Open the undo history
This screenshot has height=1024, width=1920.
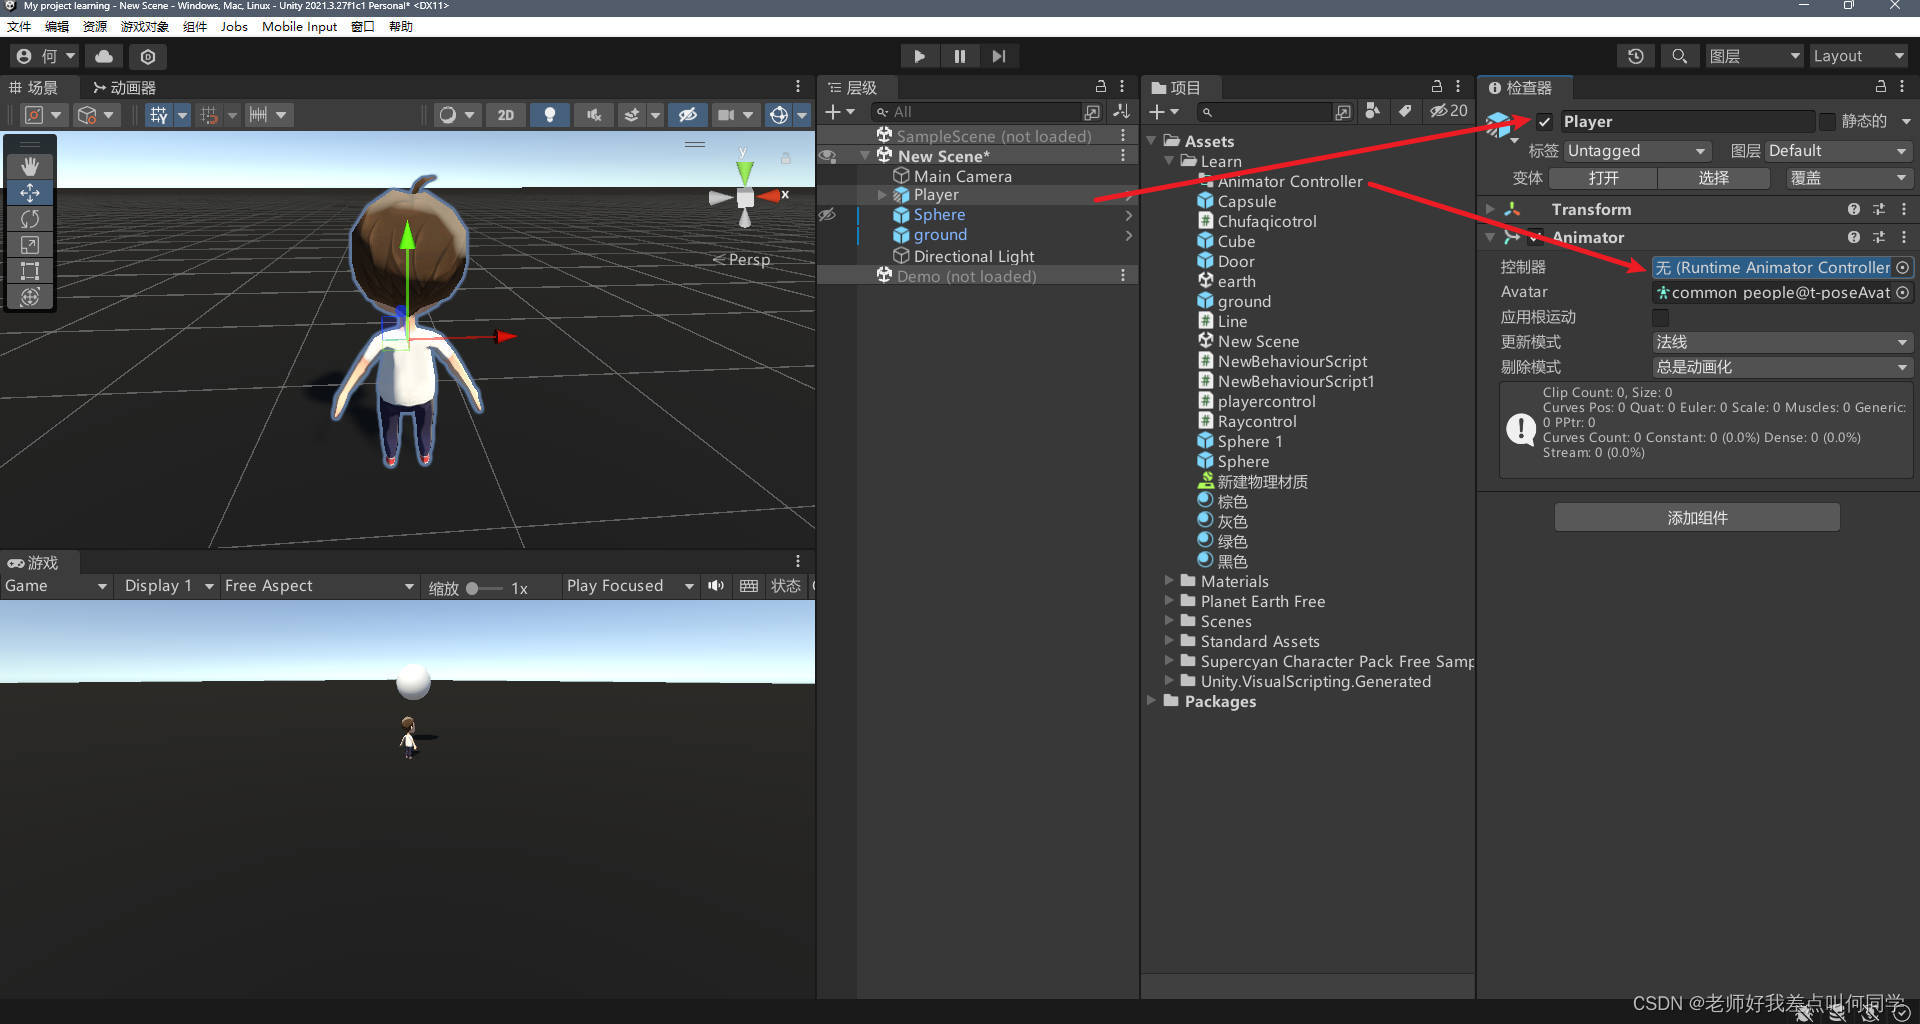[x=1636, y=56]
